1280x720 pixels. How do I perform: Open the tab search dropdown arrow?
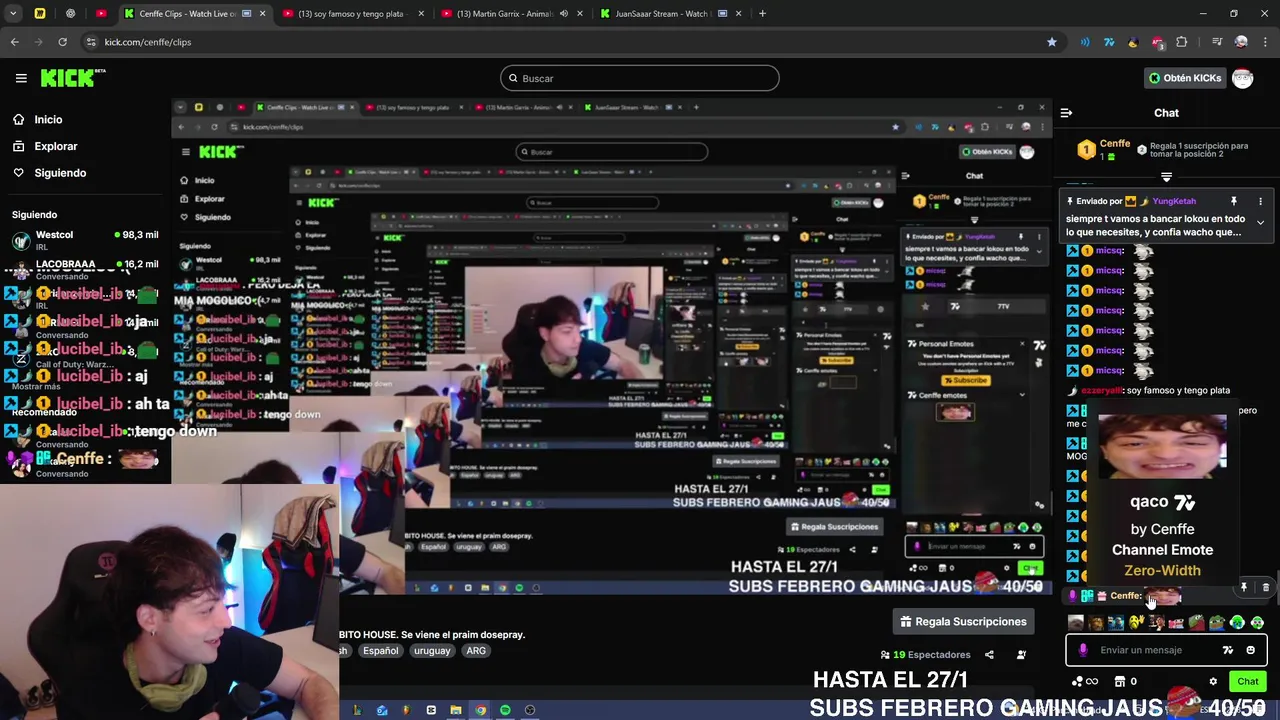pos(13,14)
